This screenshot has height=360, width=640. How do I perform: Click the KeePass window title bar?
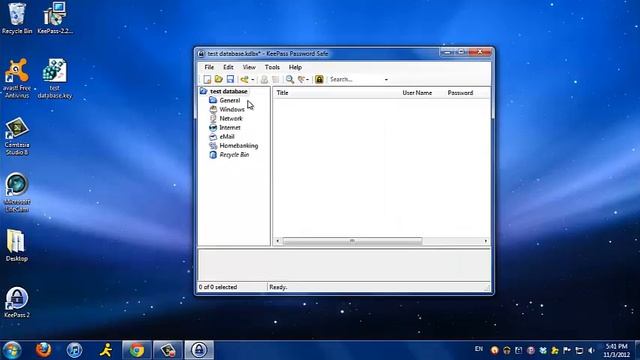click(x=318, y=53)
